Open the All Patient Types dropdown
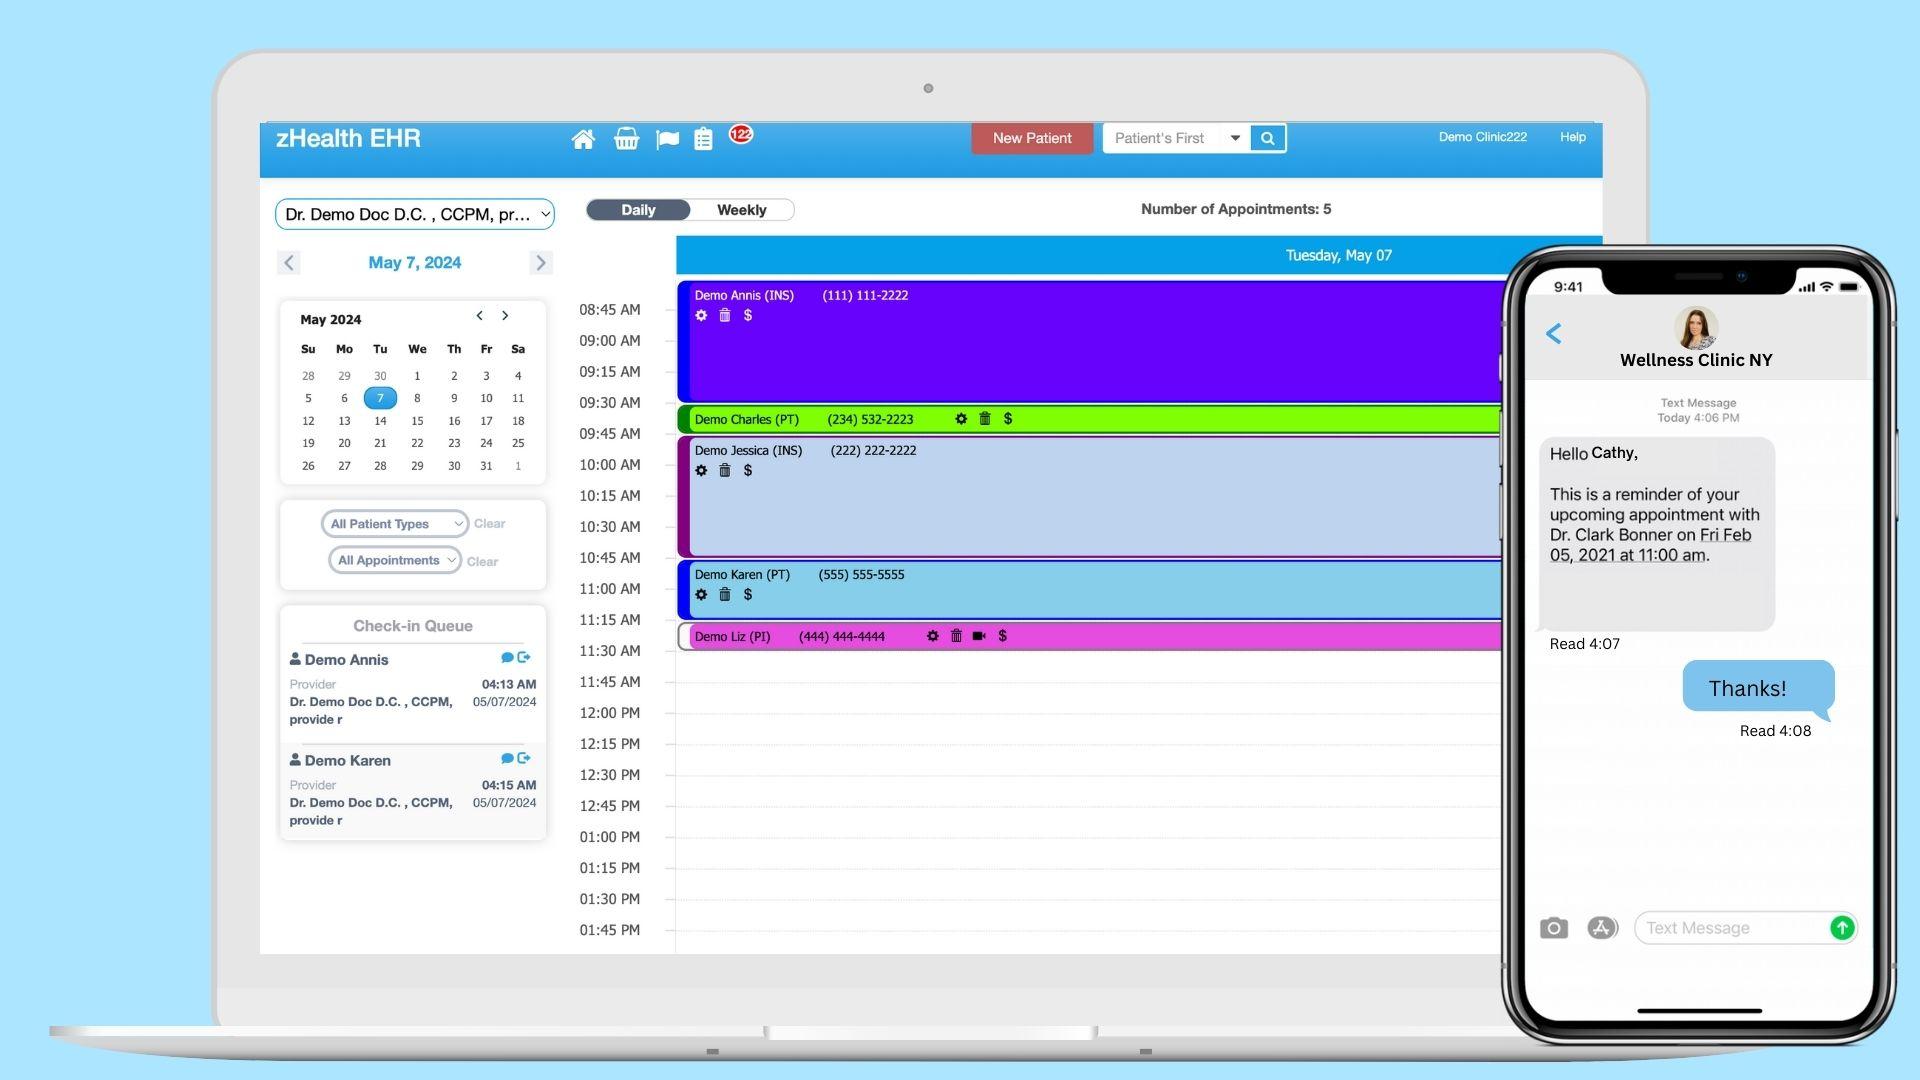 click(393, 523)
